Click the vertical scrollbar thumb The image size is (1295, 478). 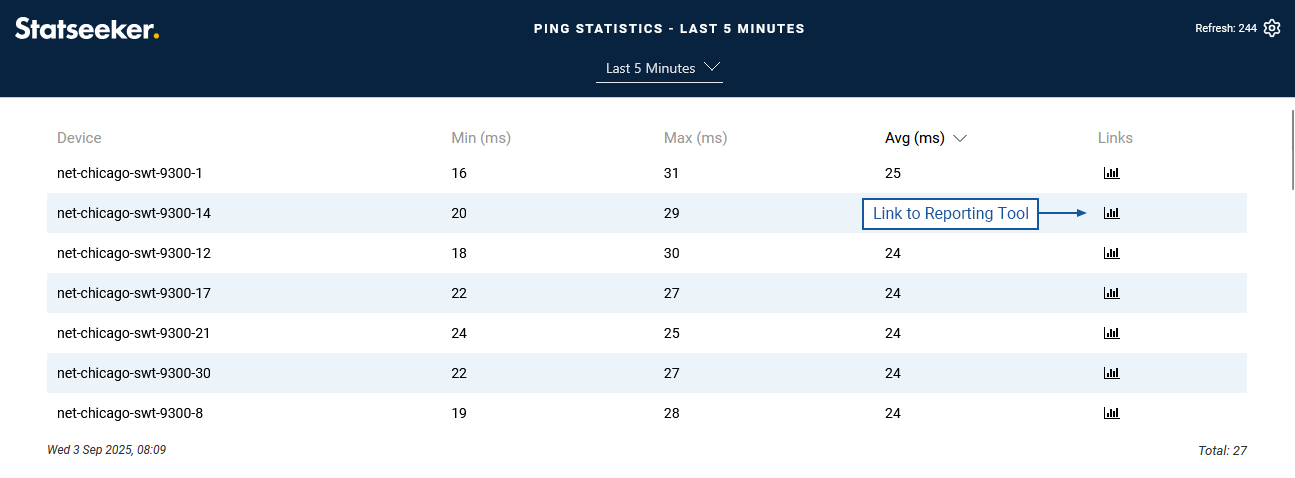click(1290, 150)
